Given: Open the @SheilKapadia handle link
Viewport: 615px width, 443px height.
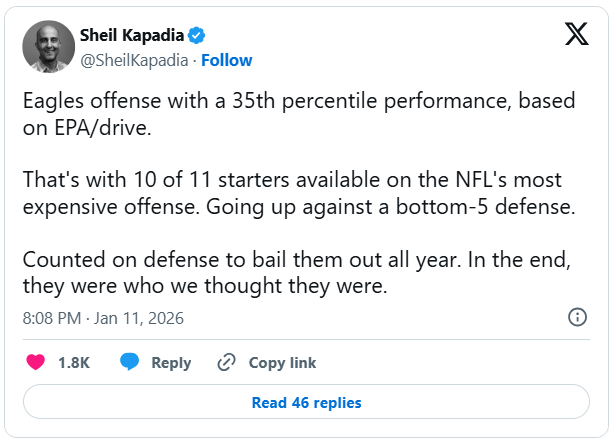Looking at the screenshot, I should pos(135,60).
